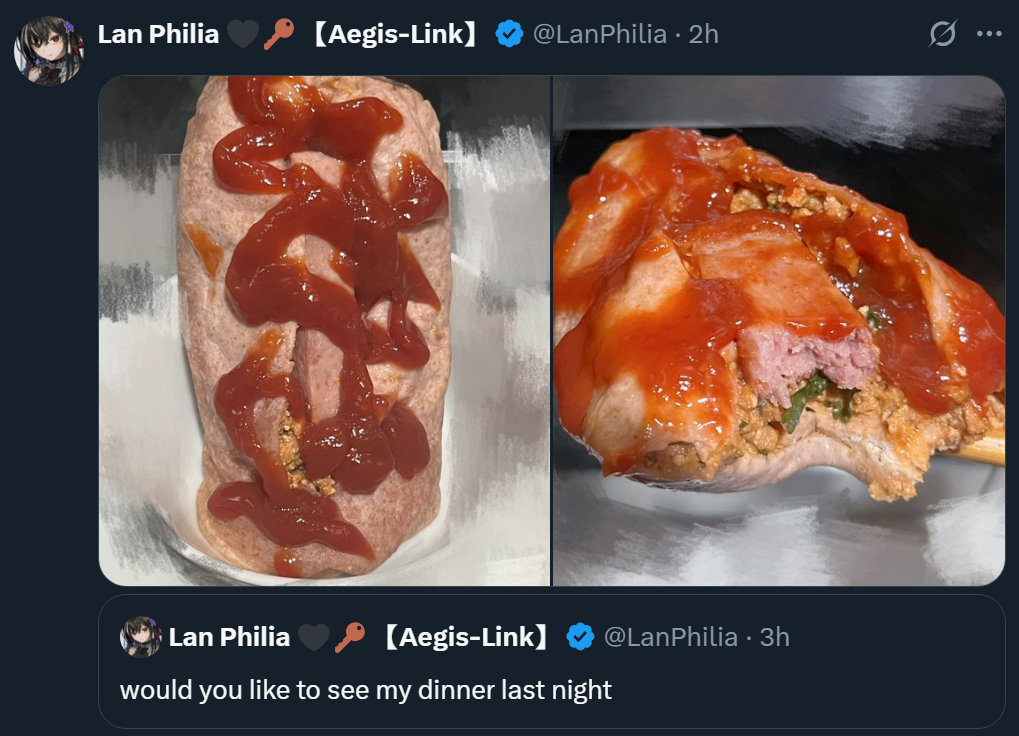
Task: Click the small avatar in the quoted post
Action: [141, 637]
